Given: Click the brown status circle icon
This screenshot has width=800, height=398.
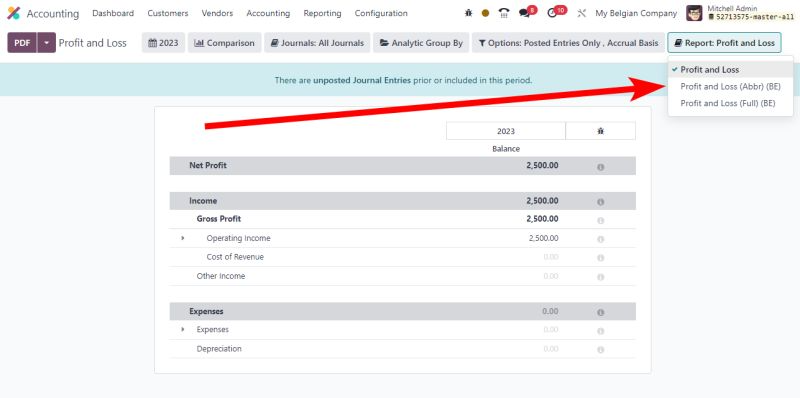Looking at the screenshot, I should point(485,13).
